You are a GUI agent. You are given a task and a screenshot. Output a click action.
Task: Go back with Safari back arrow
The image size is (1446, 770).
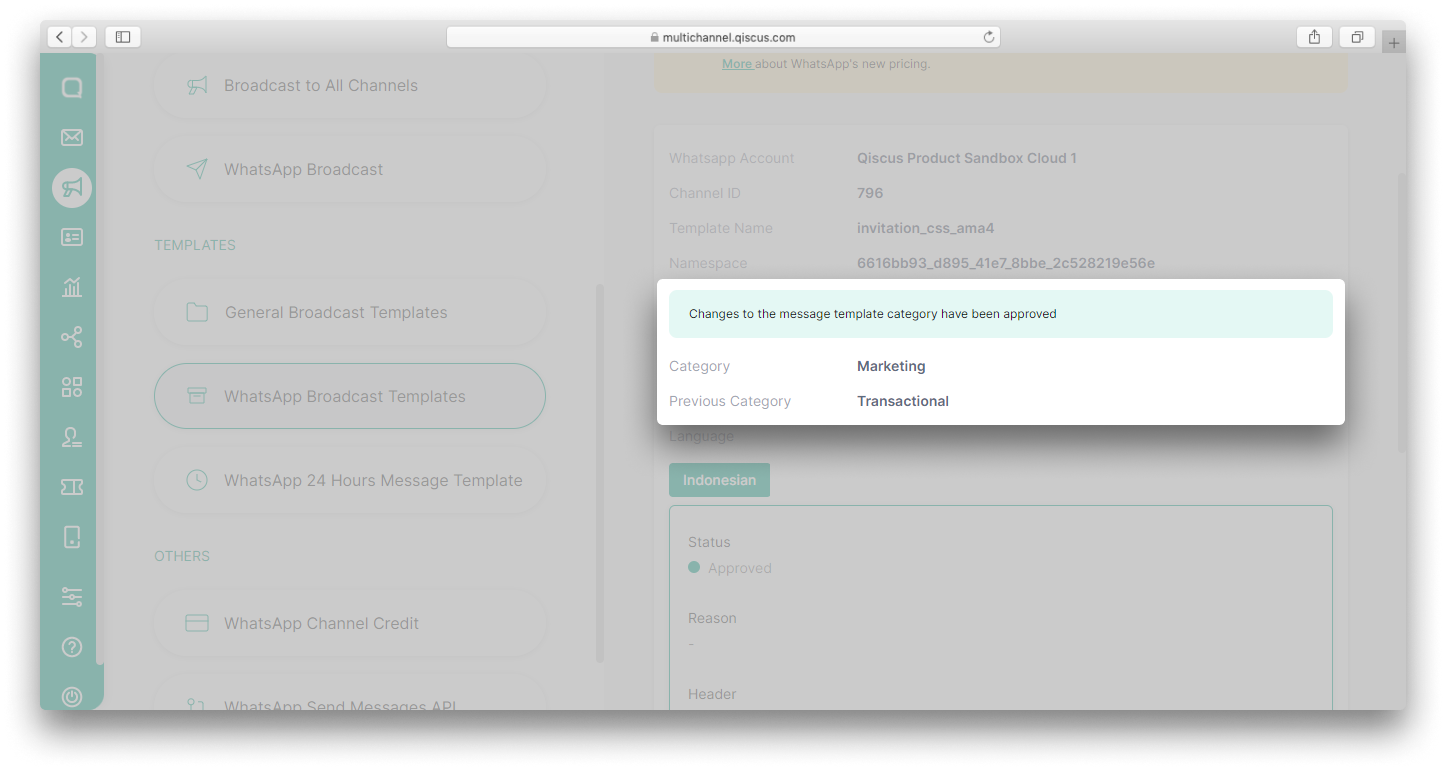(x=59, y=37)
